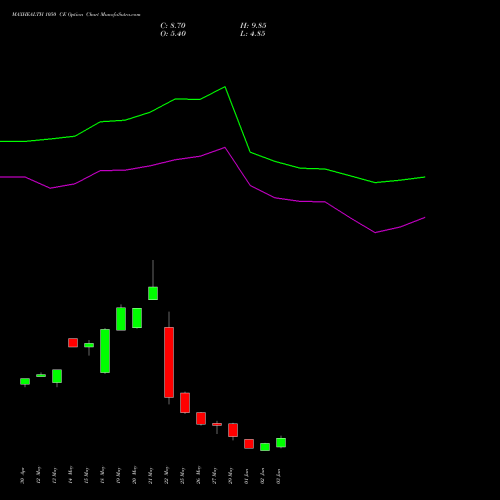The image size is (500, 500).
Task: Select the low value 'L: 4.85'
Action: point(253,34)
